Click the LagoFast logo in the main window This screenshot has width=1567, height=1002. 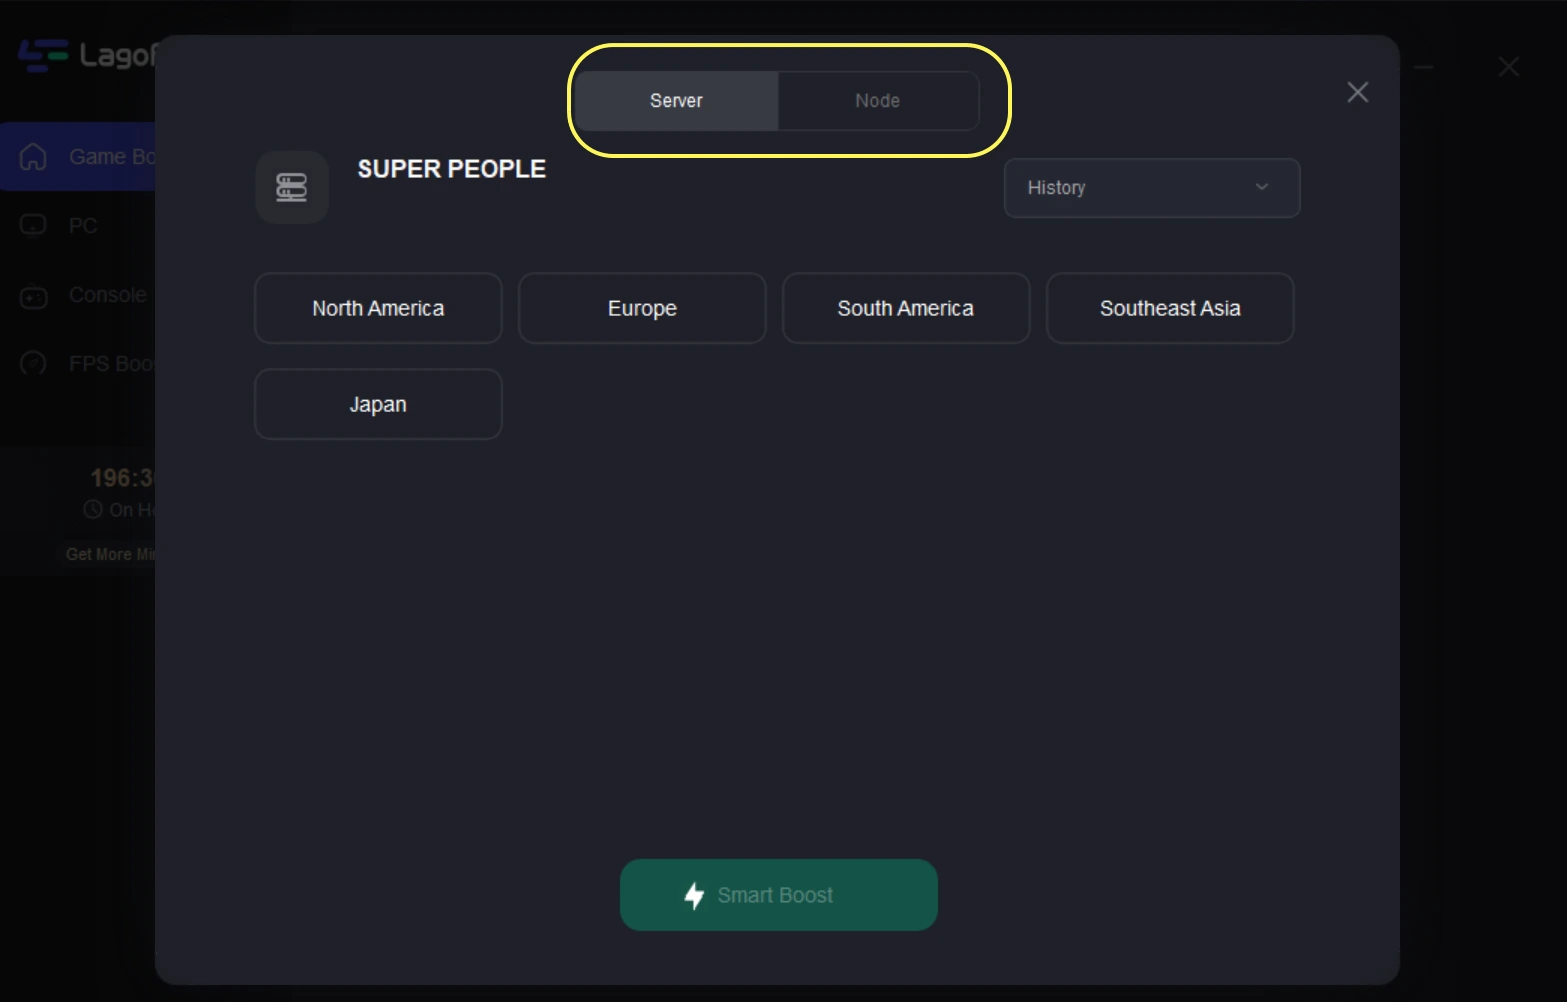86,55
